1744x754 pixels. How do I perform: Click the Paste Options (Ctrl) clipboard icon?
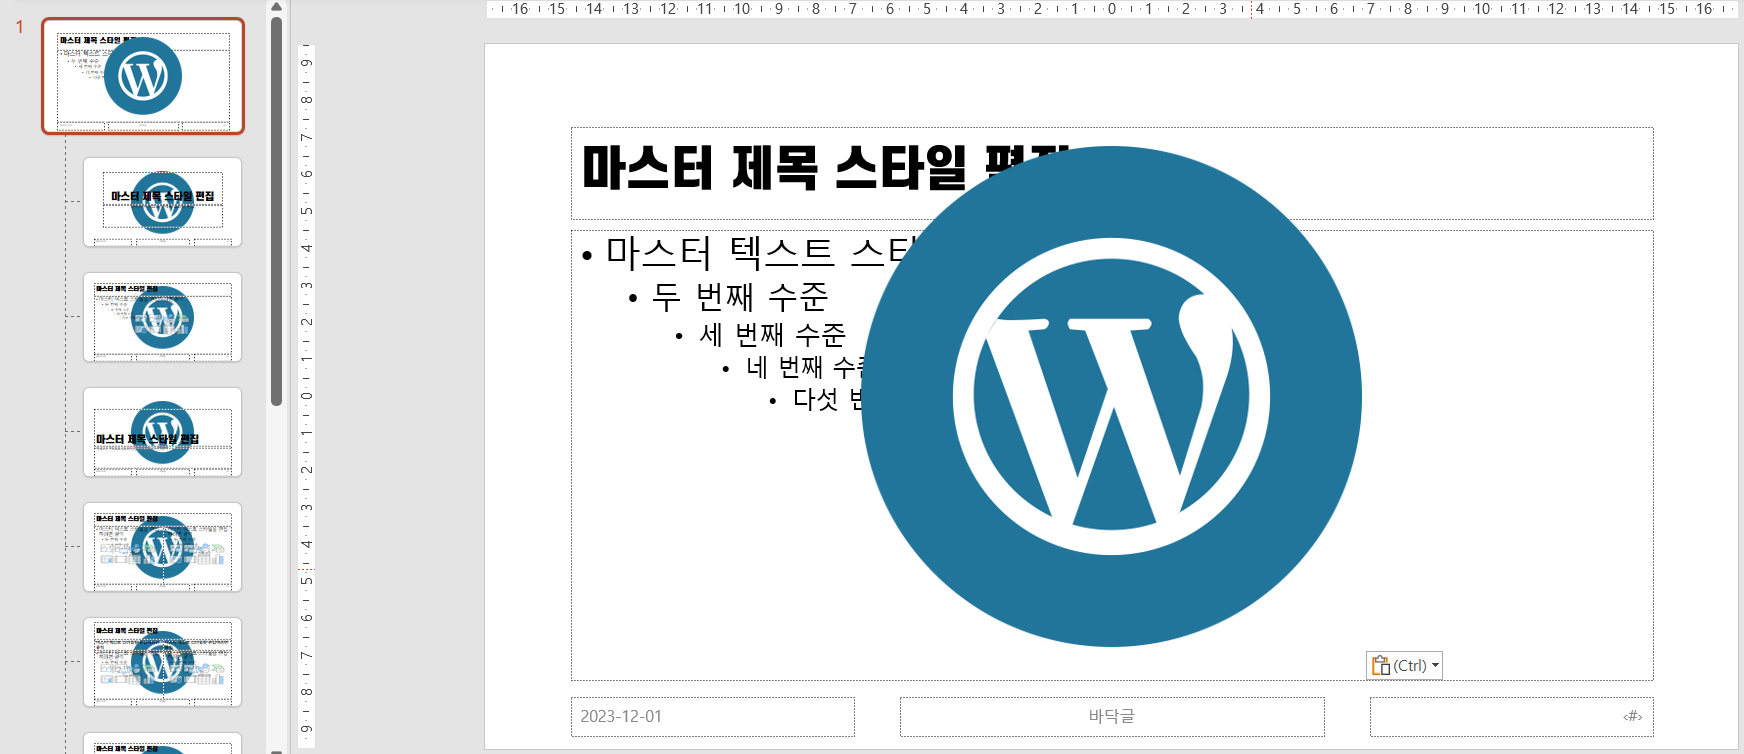coord(1381,666)
